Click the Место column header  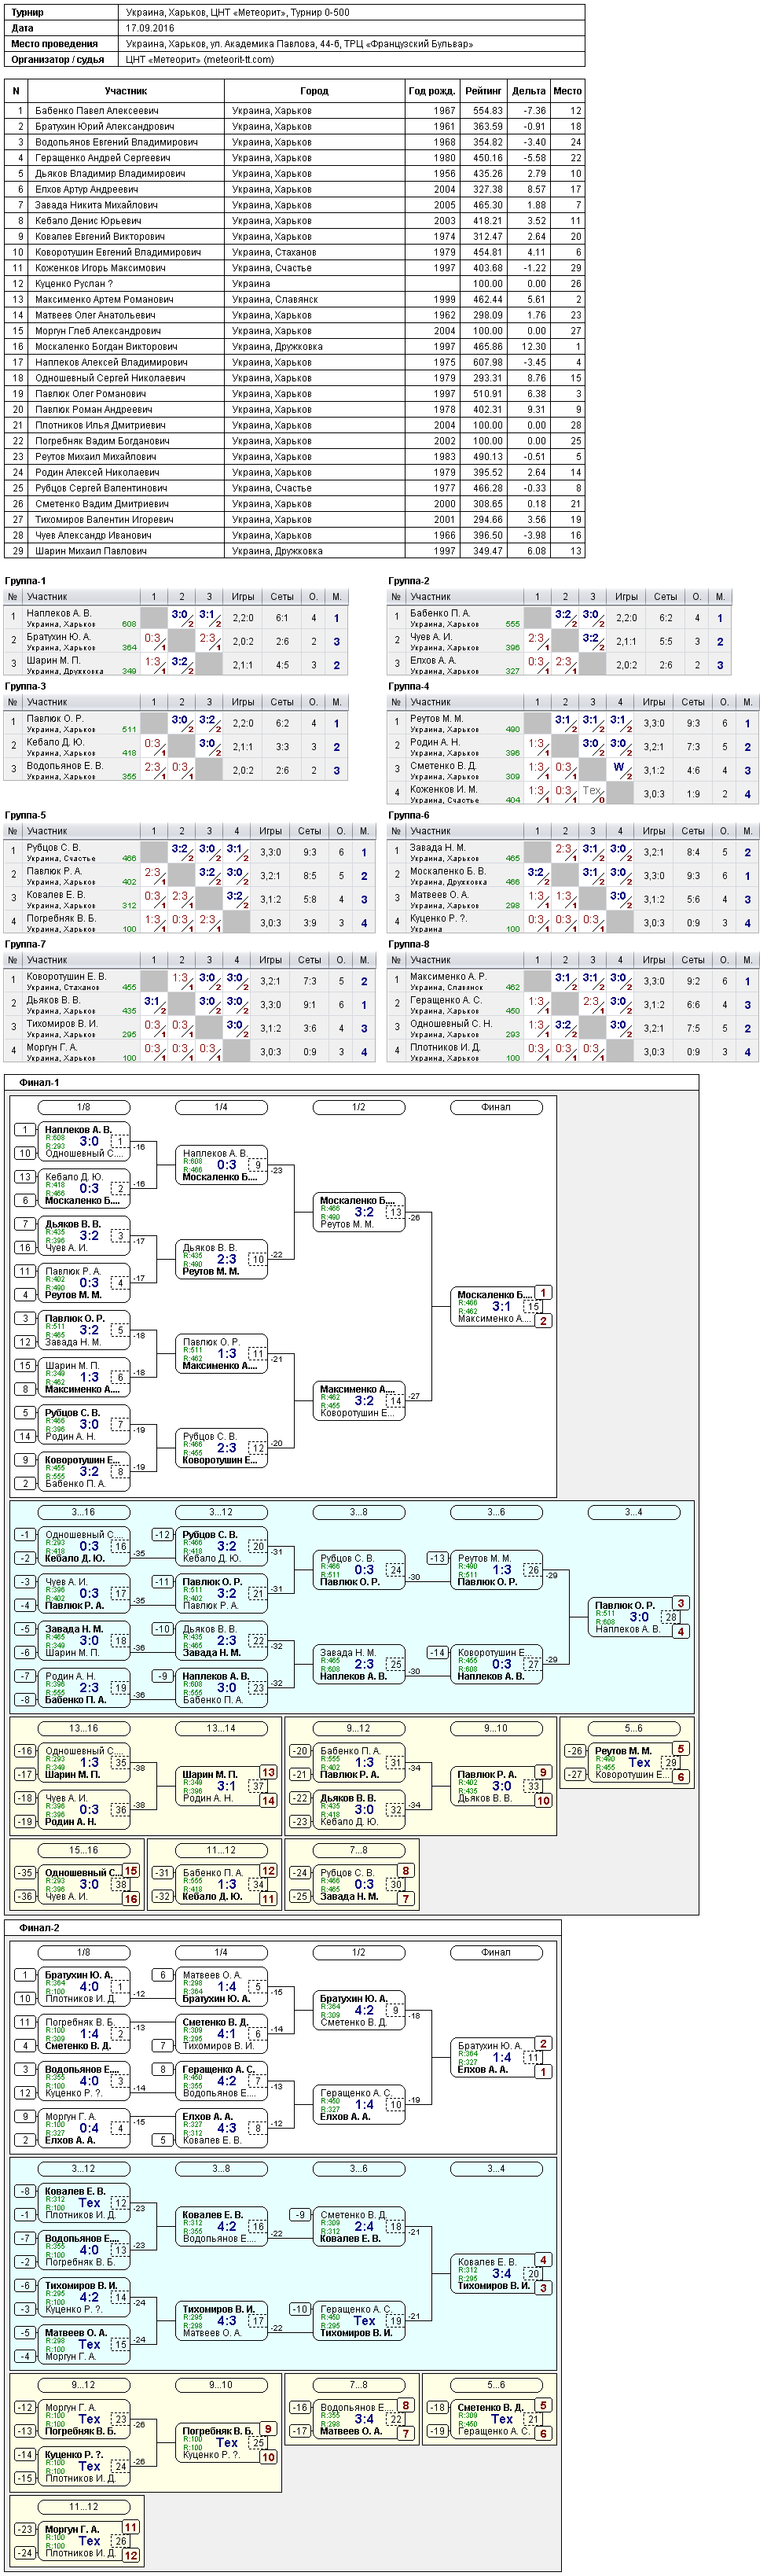[x=567, y=91]
